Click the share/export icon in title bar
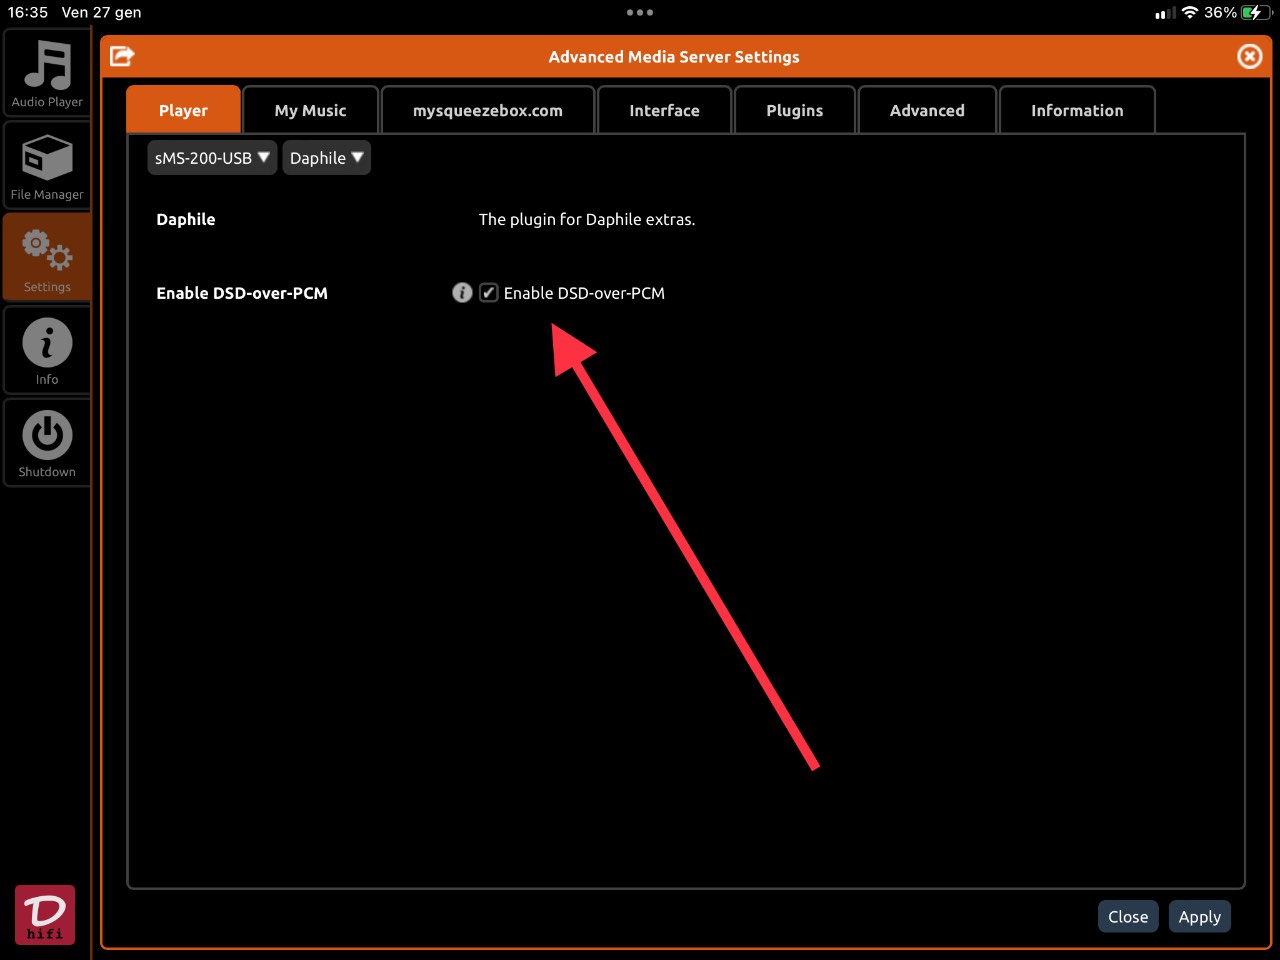The image size is (1280, 960). [x=122, y=56]
